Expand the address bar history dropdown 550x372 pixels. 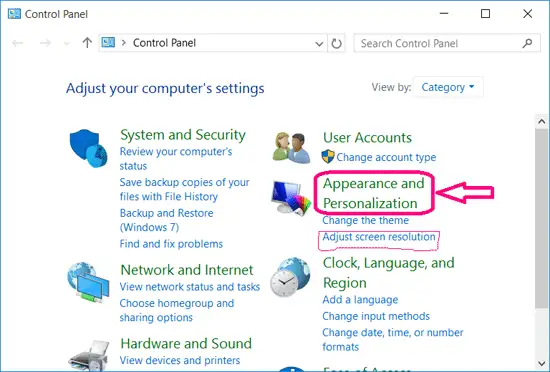tap(319, 44)
